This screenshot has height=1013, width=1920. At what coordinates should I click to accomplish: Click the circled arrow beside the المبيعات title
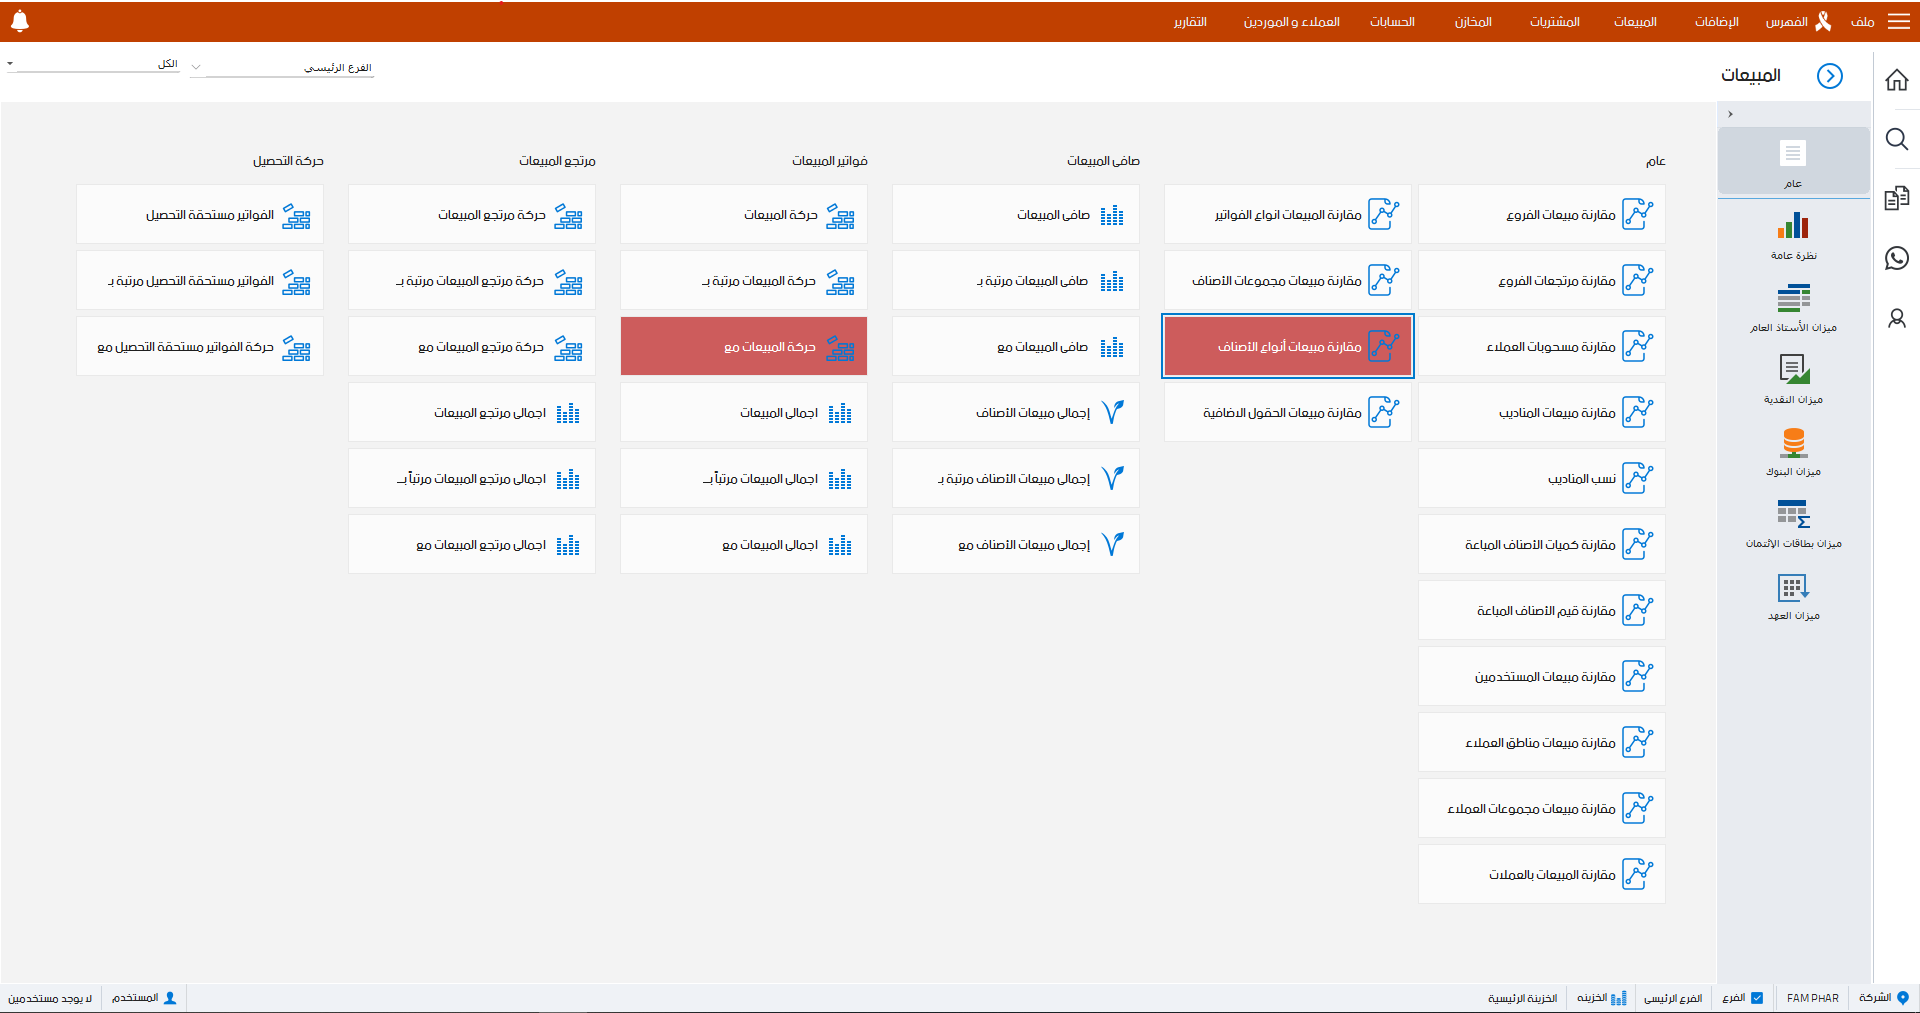[1829, 76]
